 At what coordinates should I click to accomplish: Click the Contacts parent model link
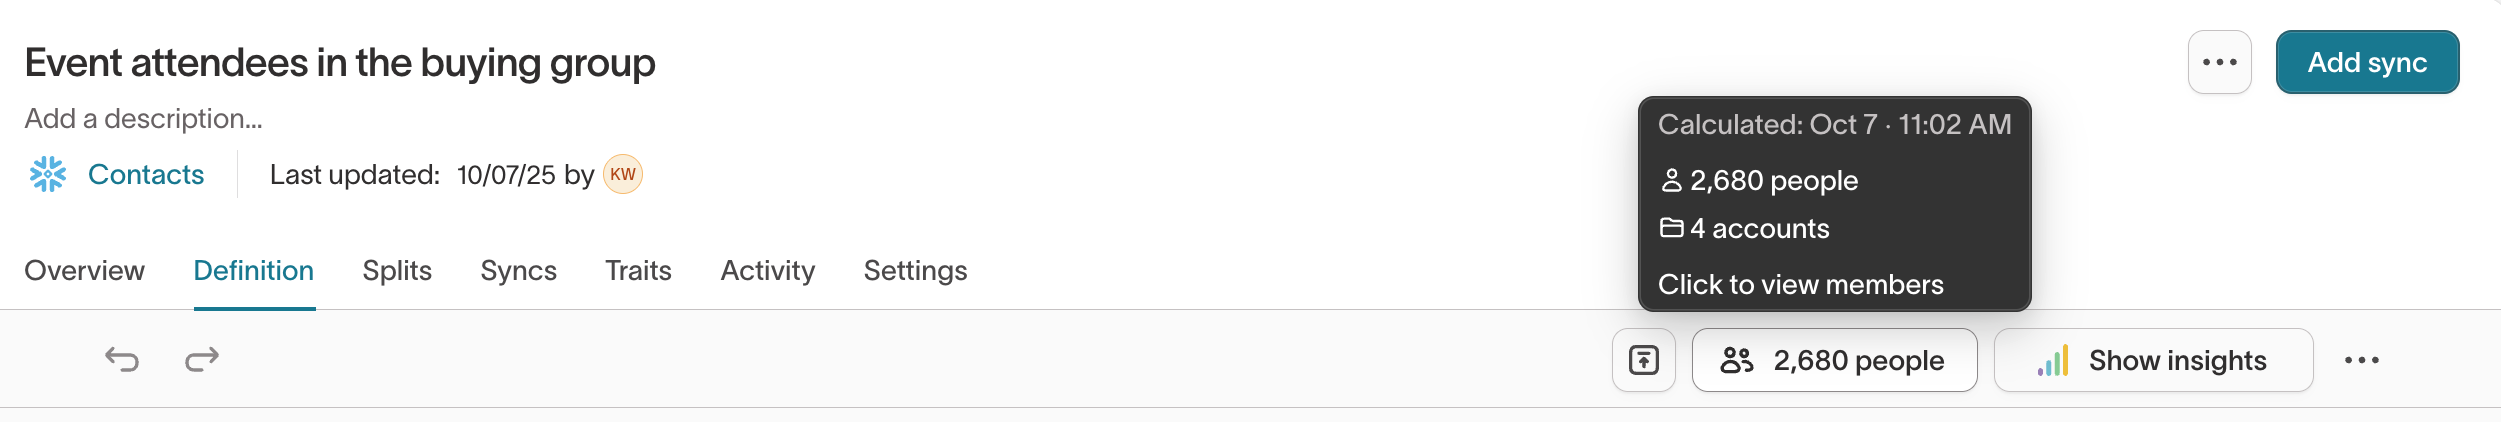[146, 175]
